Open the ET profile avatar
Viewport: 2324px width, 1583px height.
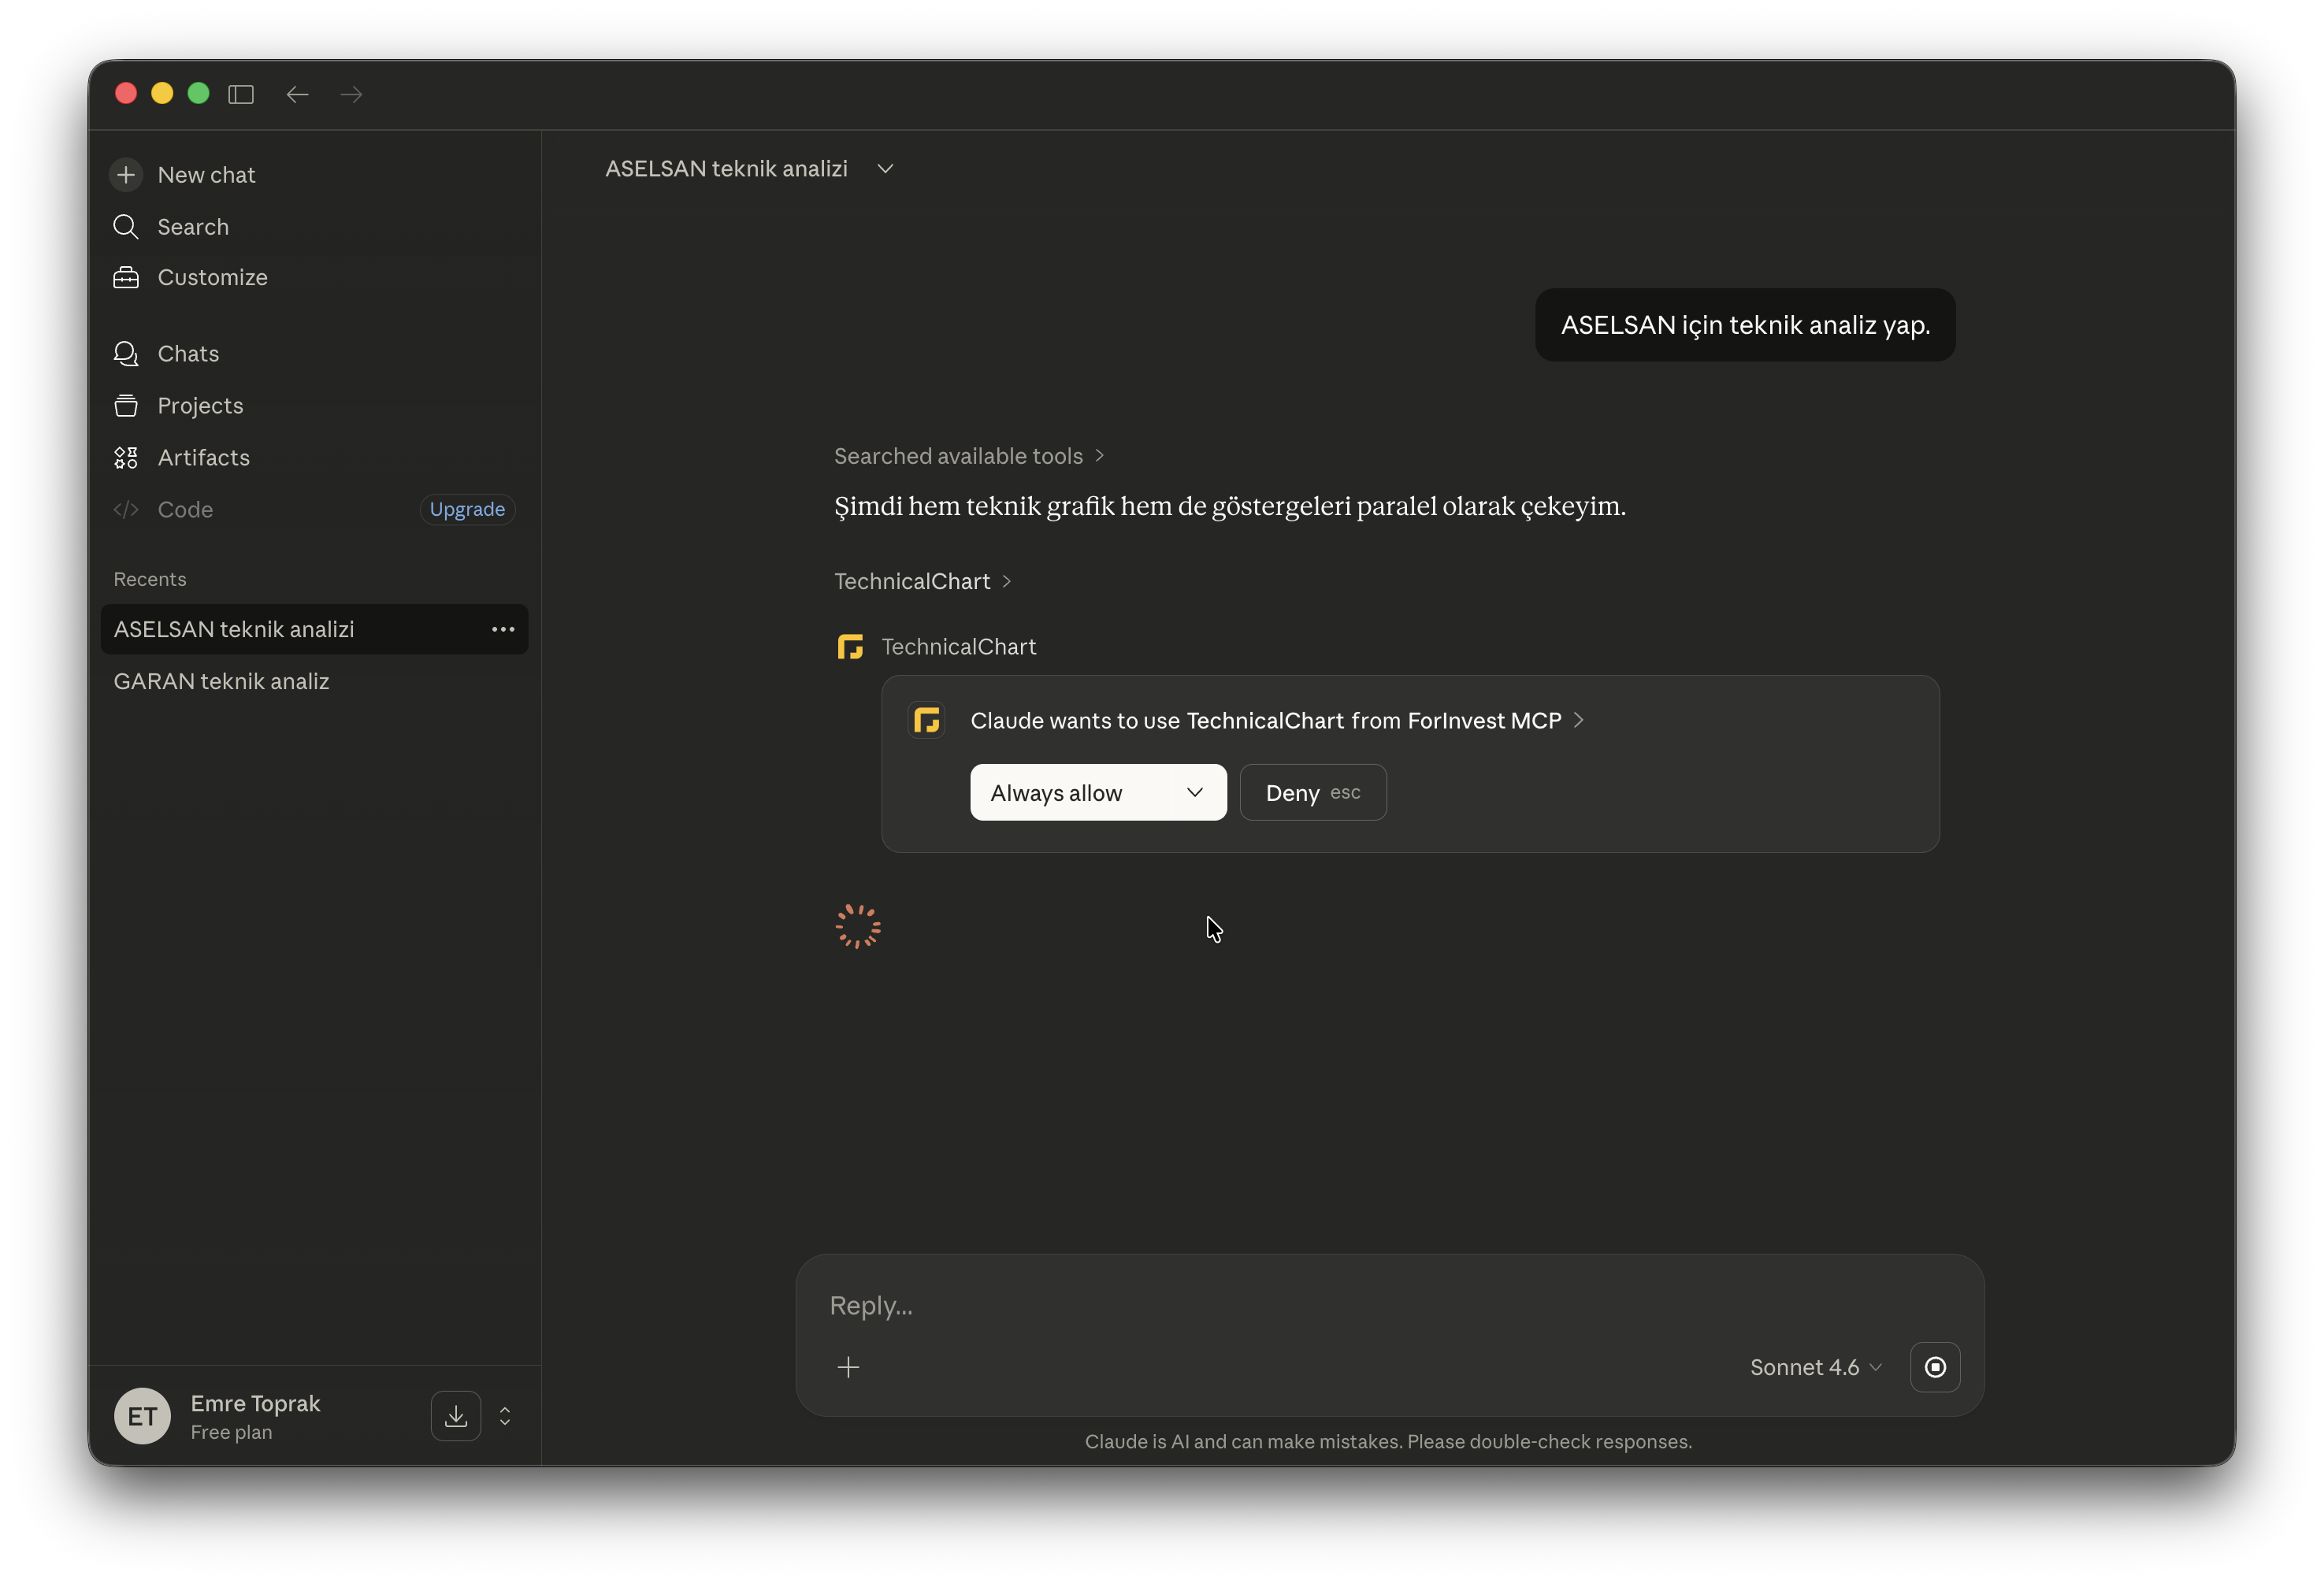142,1416
